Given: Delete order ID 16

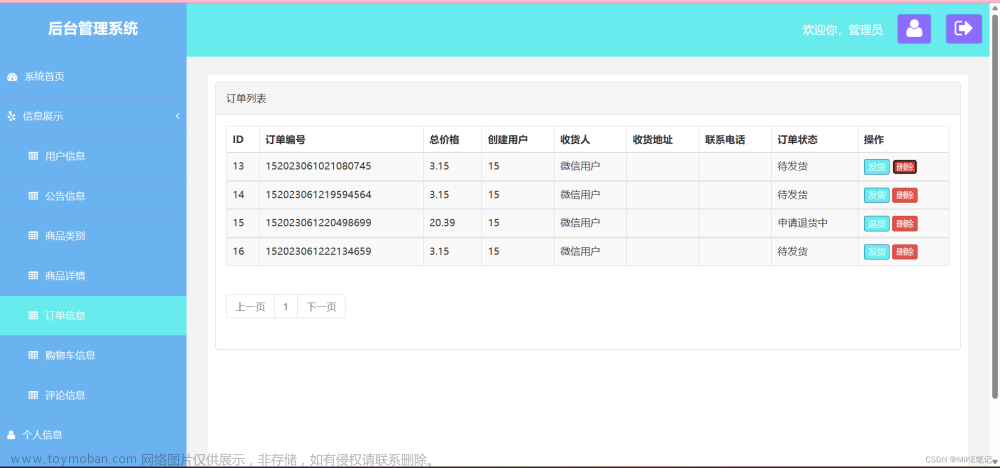Looking at the screenshot, I should click(x=905, y=252).
